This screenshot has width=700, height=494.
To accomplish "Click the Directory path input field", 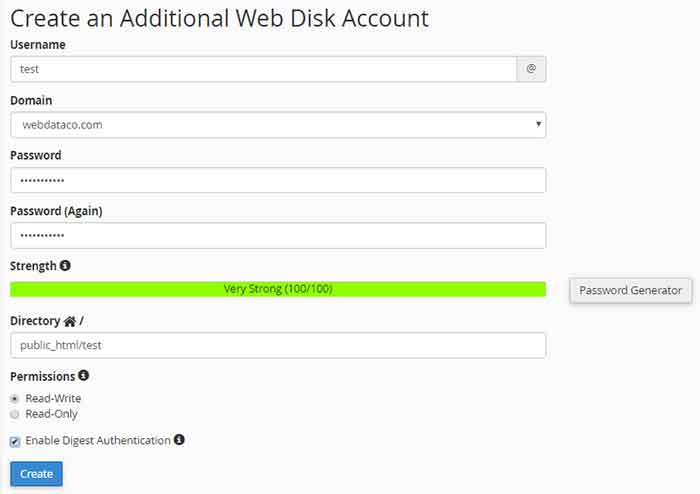I will click(278, 345).
